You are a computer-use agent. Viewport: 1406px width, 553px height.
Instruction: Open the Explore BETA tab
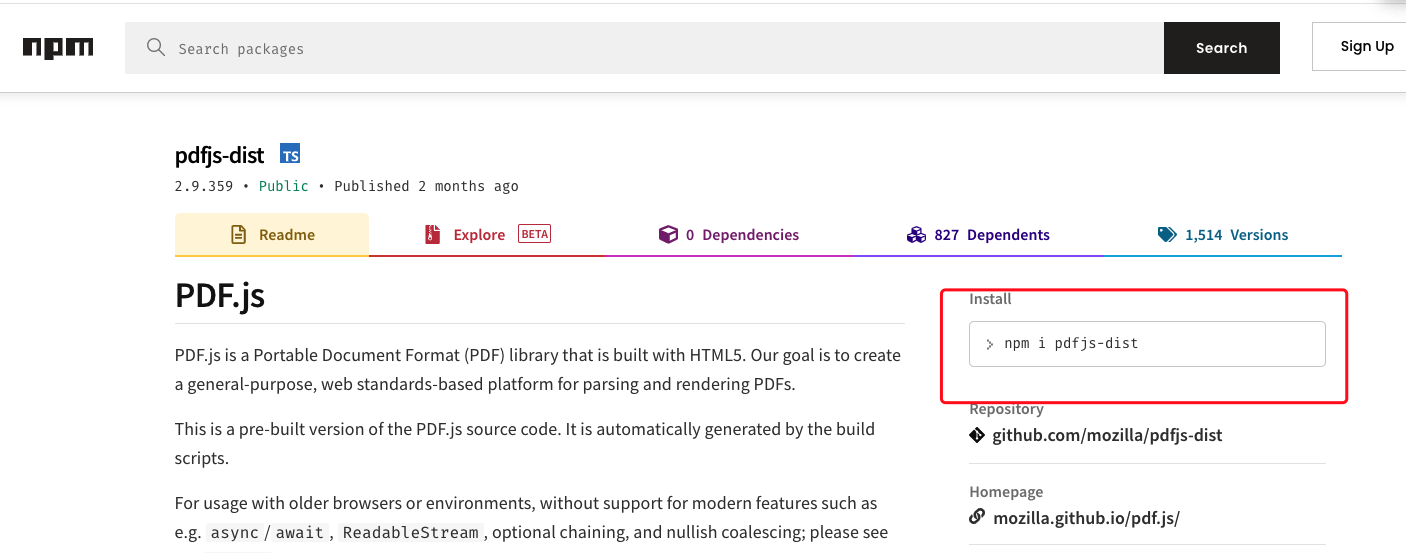(487, 235)
